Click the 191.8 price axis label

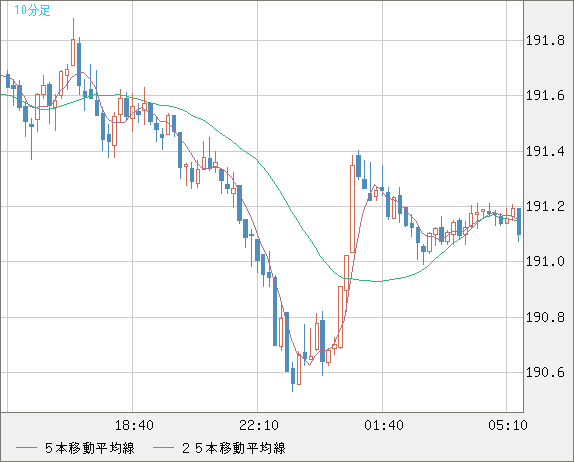pyautogui.click(x=545, y=40)
